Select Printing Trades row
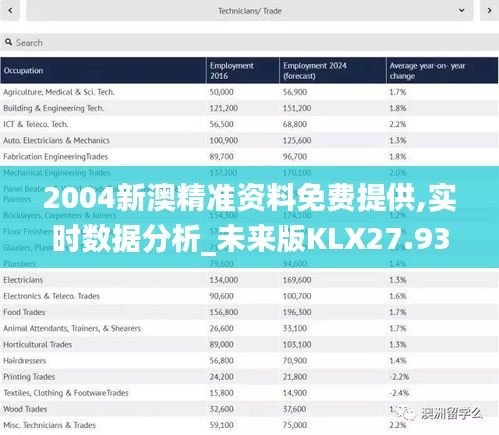 pyautogui.click(x=249, y=377)
